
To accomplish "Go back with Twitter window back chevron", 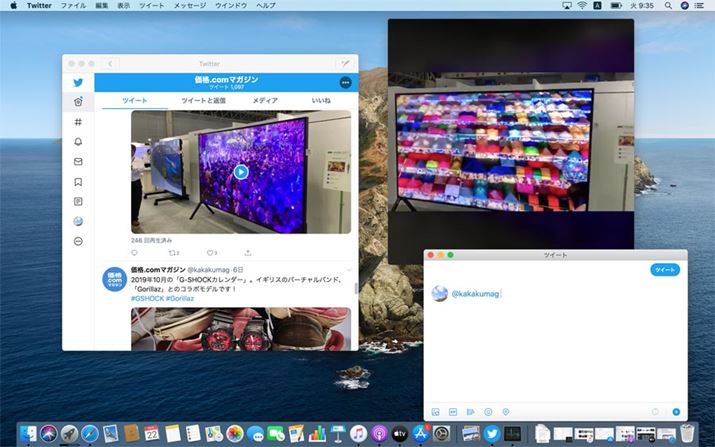I will click(x=110, y=63).
